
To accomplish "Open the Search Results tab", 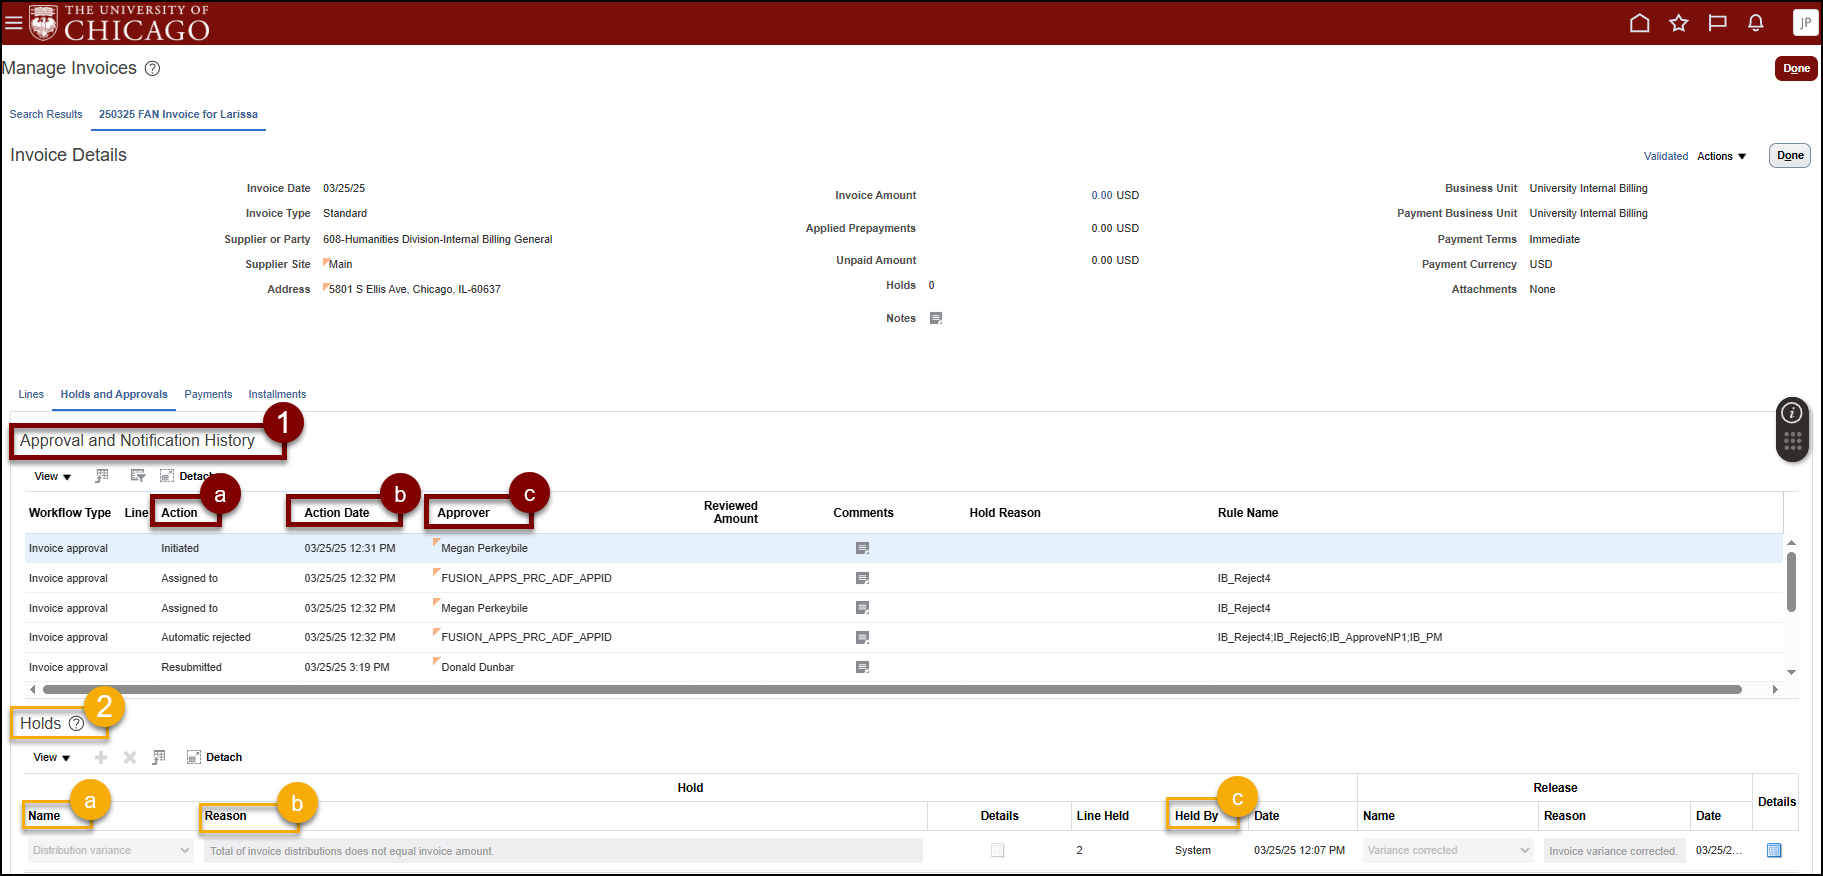I will (46, 114).
